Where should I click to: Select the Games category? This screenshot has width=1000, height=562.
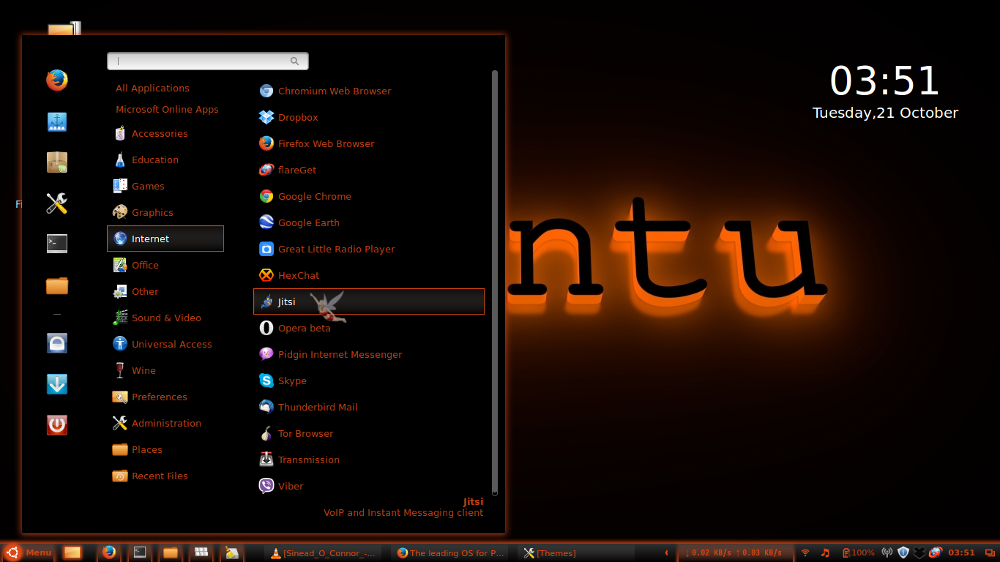pos(165,186)
